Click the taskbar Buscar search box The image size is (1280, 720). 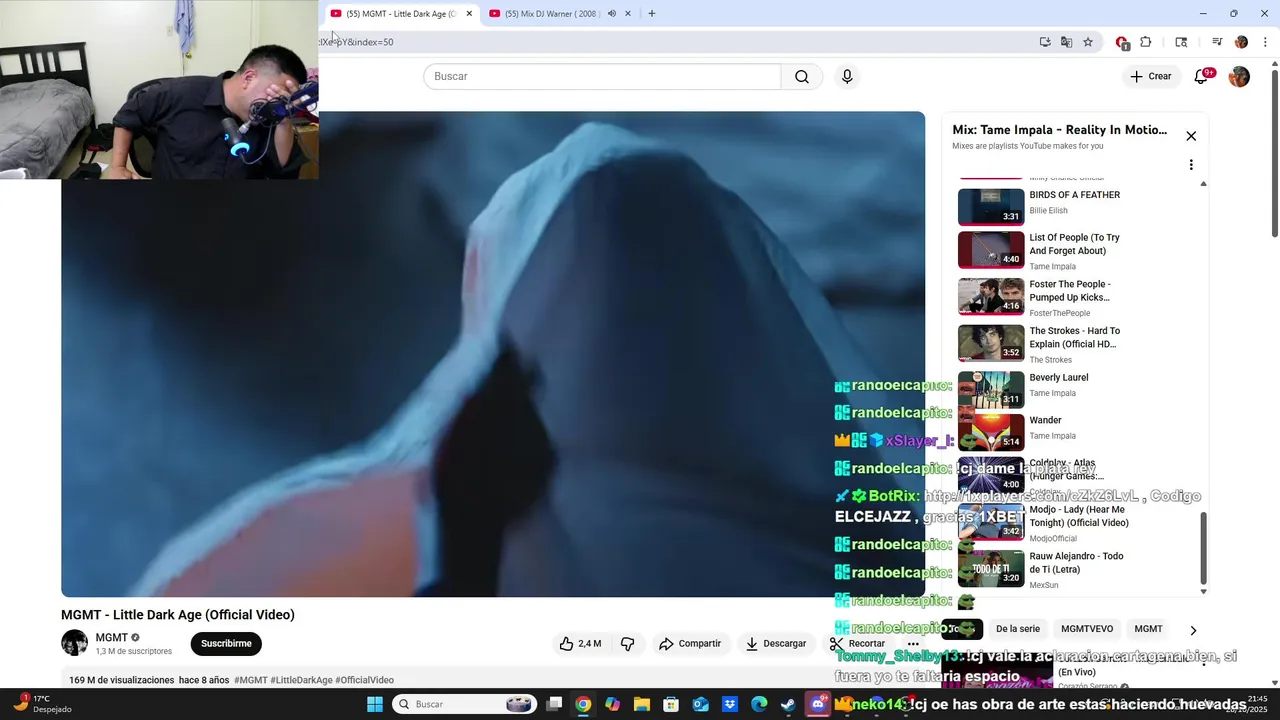(465, 704)
